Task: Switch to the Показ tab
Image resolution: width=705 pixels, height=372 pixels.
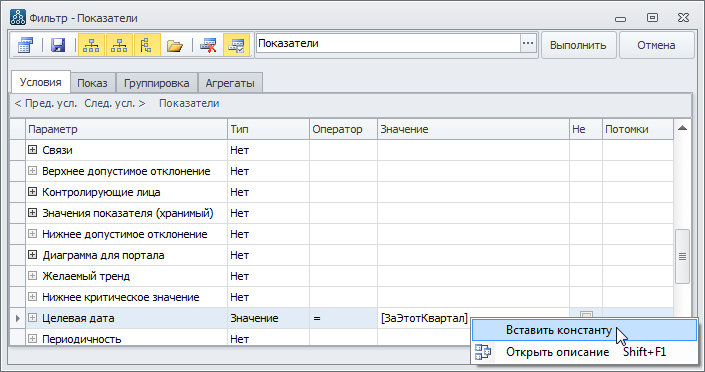Action: 92,83
